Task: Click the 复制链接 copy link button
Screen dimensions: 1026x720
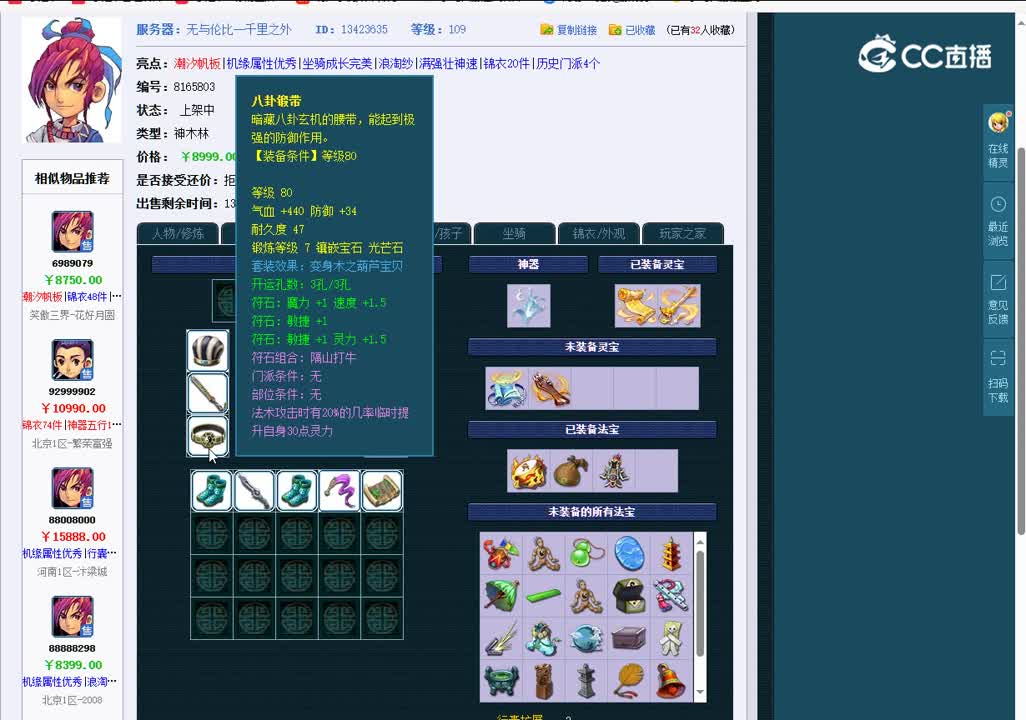Action: 569,30
